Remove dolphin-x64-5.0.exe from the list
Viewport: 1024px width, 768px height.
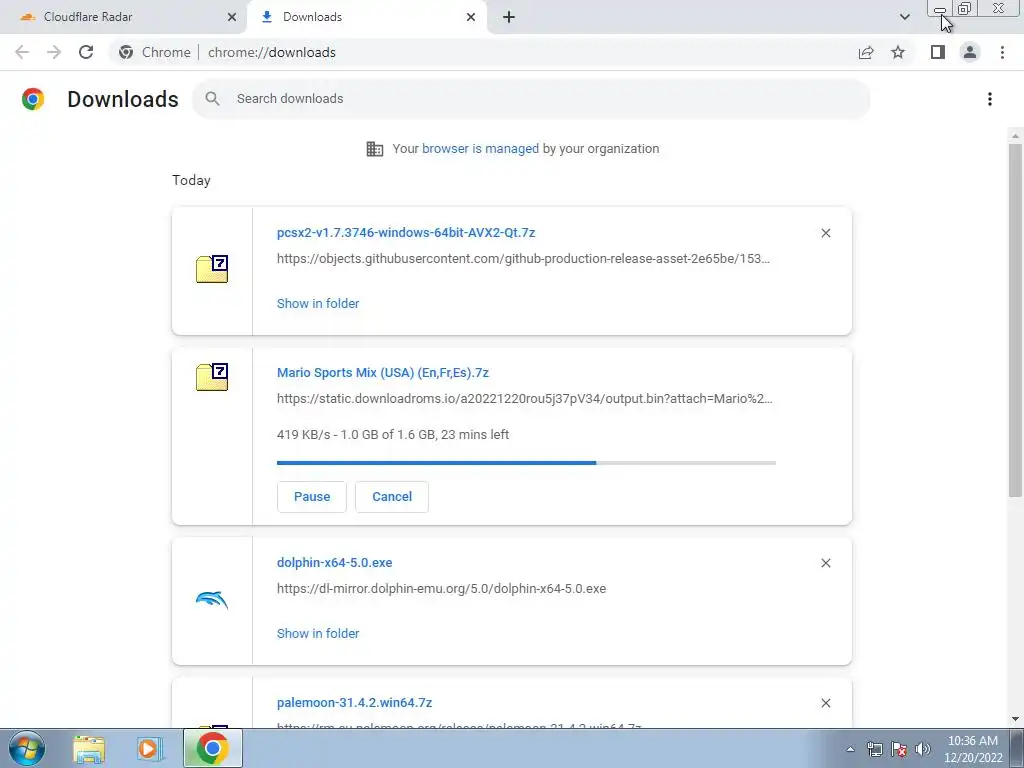[x=825, y=563]
